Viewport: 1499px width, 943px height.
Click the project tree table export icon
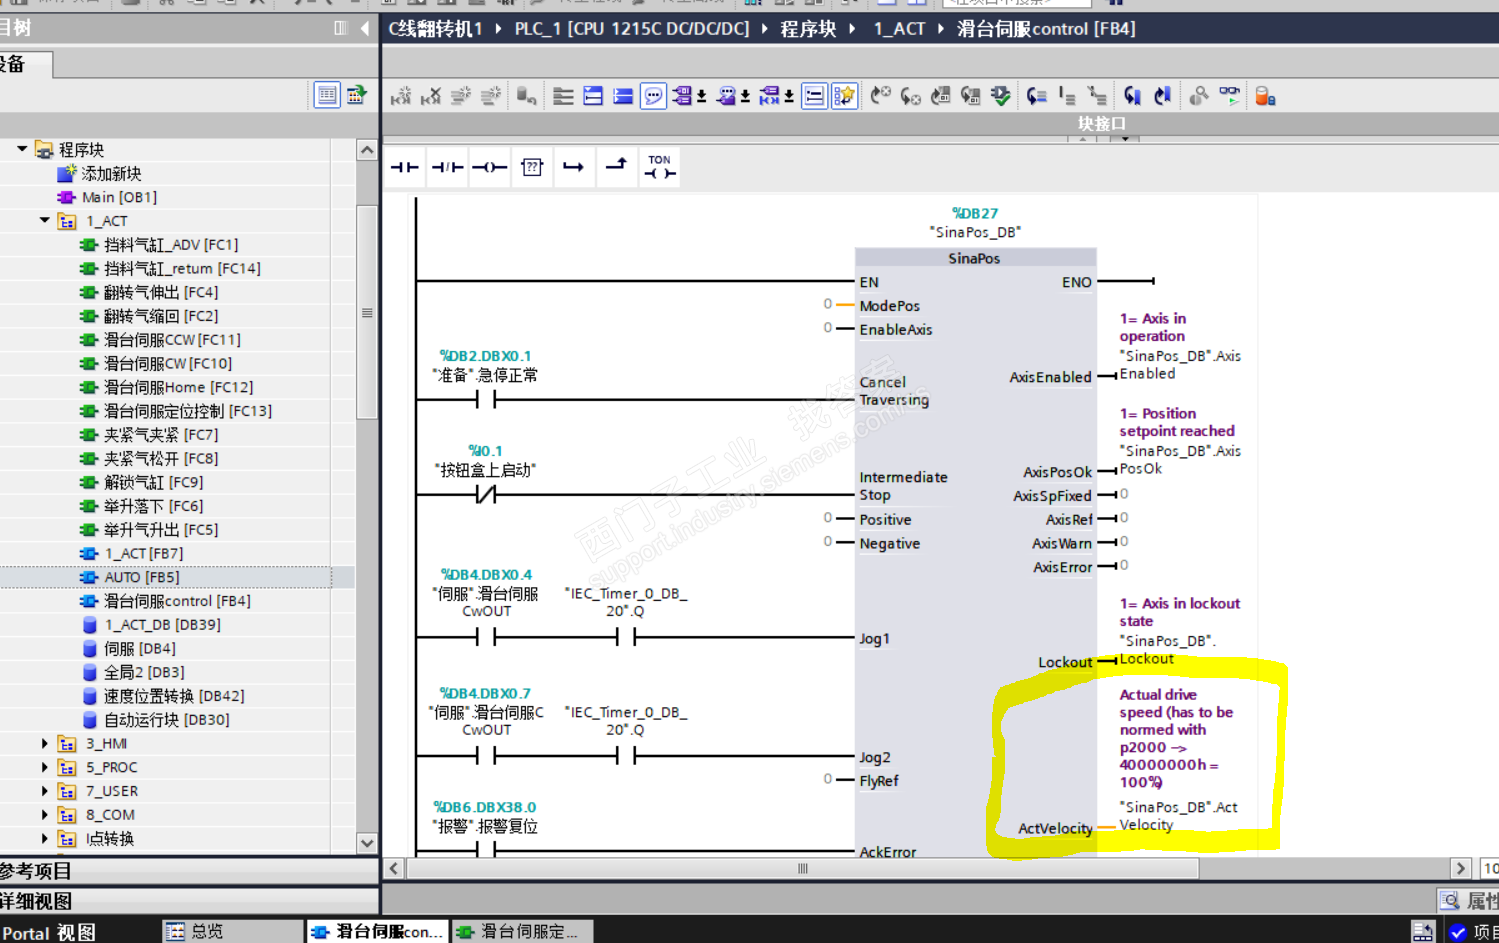pyautogui.click(x=356, y=95)
